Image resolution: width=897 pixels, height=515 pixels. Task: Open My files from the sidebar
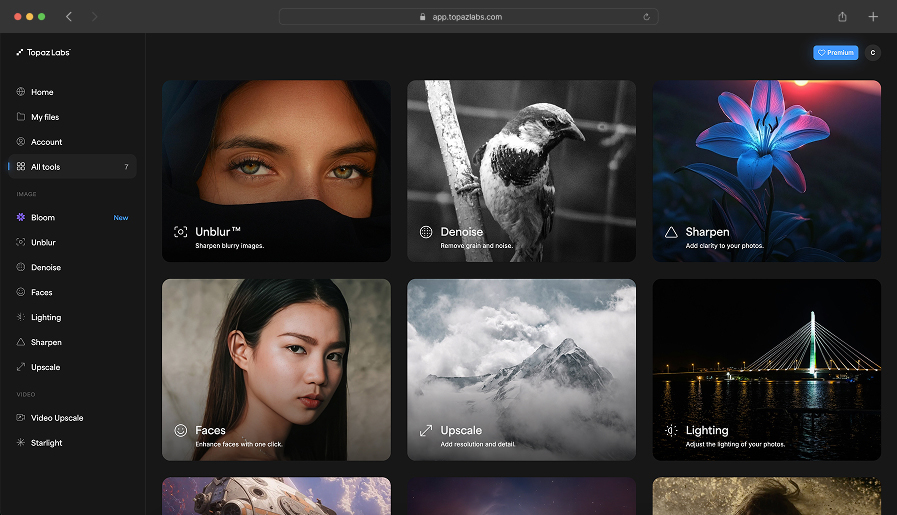click(x=72, y=117)
